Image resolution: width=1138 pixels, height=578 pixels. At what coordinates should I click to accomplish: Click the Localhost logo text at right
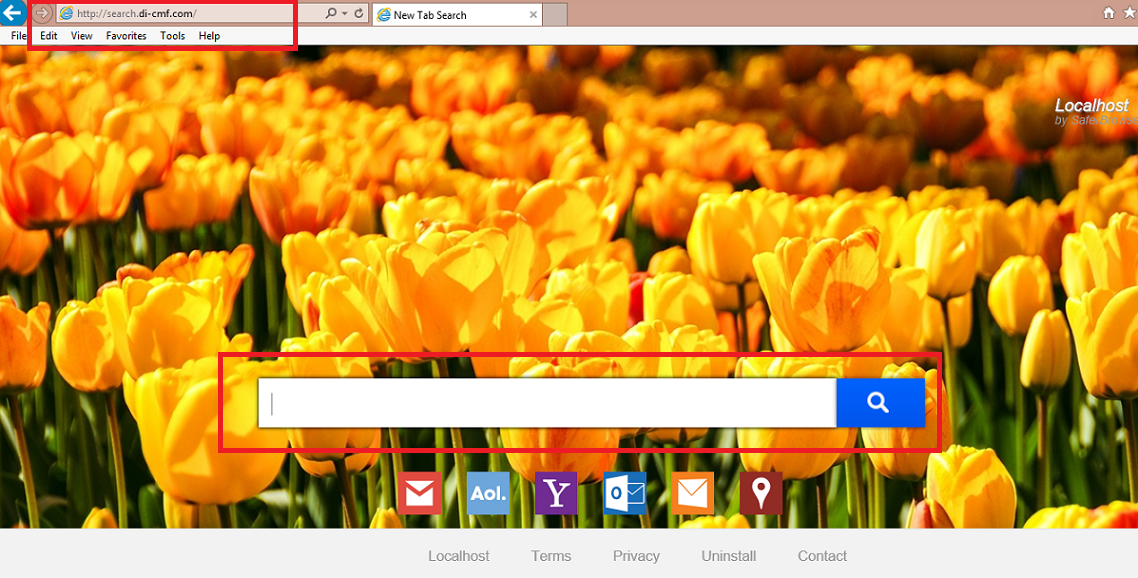(x=1092, y=106)
